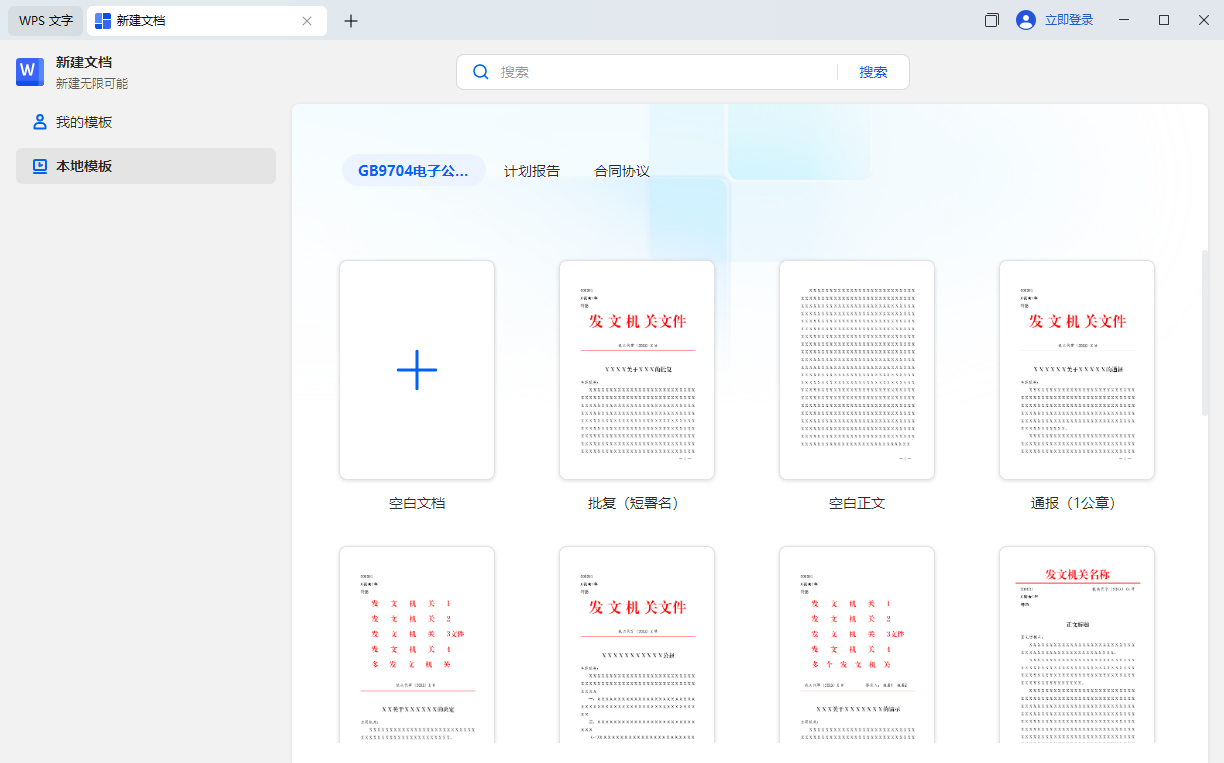Switch to the 计划报告 category
Screen dimensions: 1224x763
point(531,170)
